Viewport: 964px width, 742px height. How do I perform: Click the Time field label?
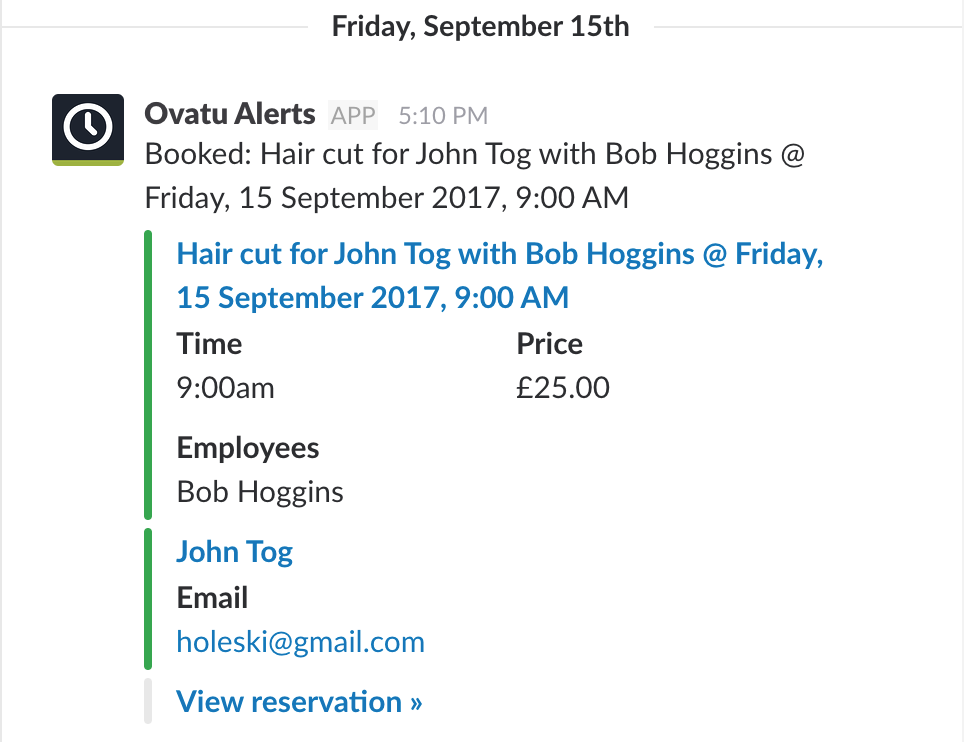coord(209,344)
